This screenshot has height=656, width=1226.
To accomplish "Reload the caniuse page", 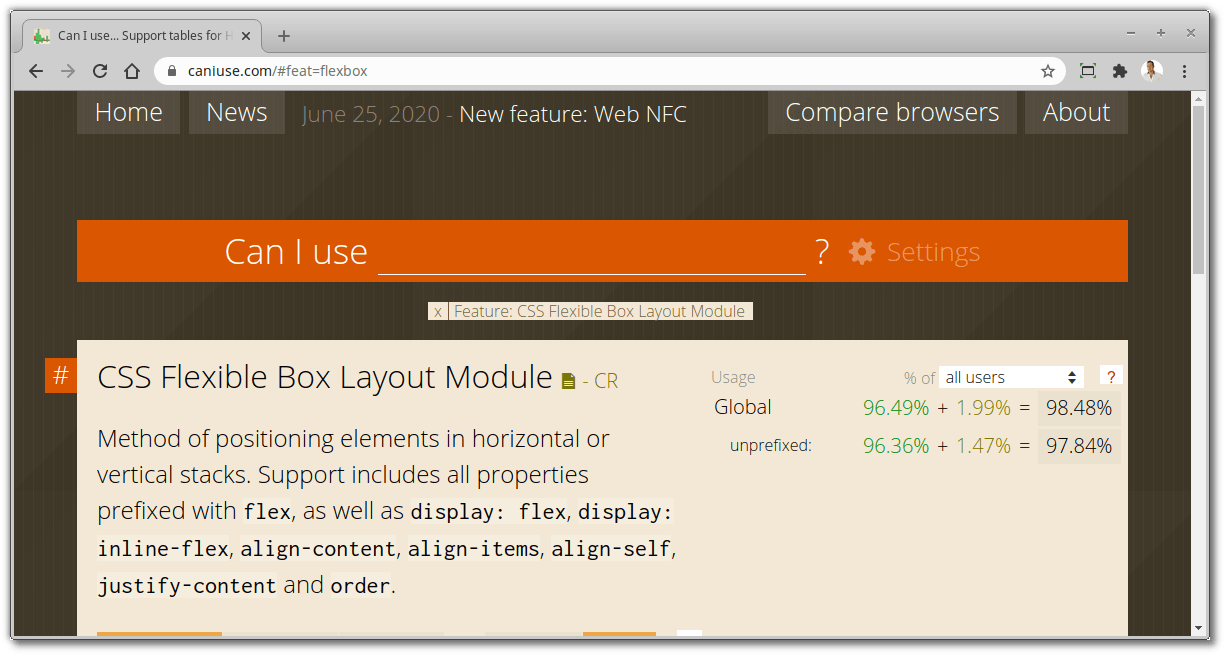I will (100, 71).
